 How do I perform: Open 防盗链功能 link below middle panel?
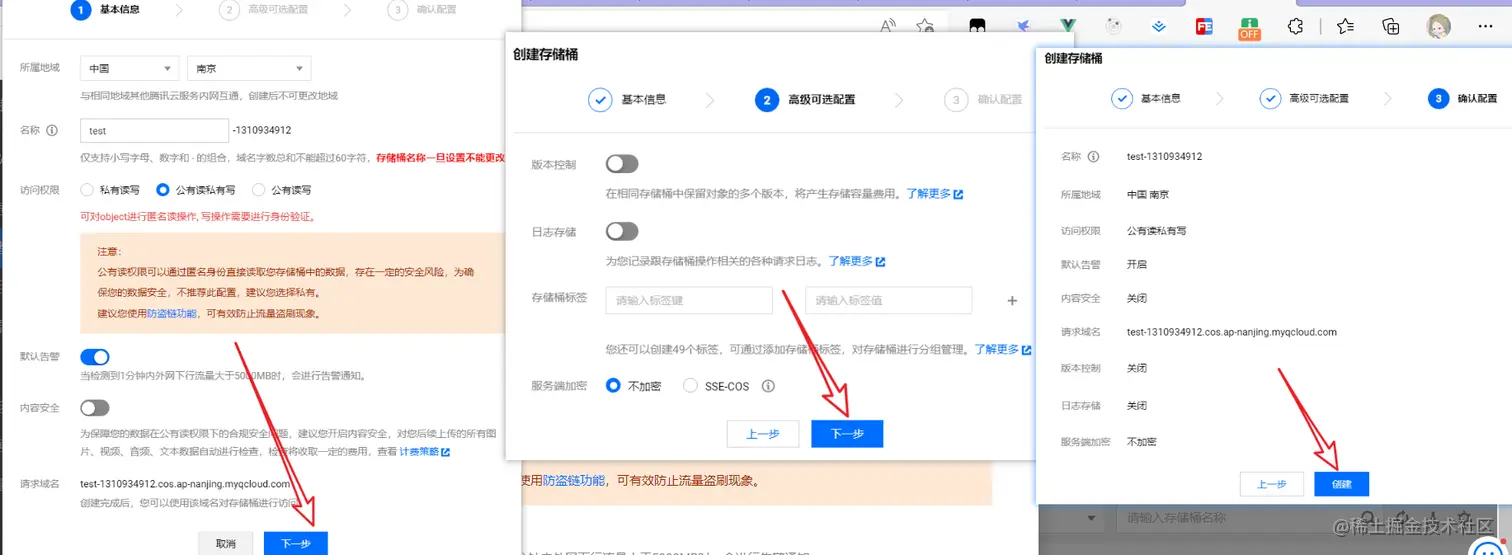tap(574, 481)
